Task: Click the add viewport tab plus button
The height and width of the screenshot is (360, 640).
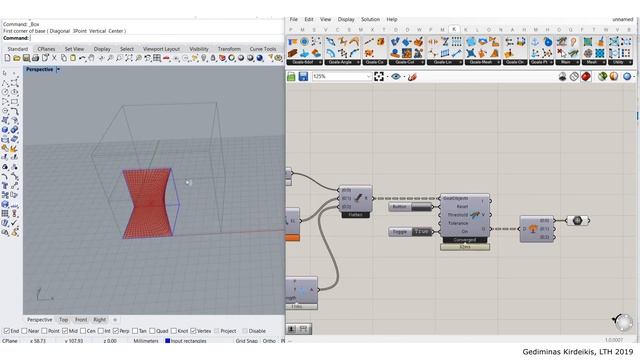Action: click(x=115, y=320)
